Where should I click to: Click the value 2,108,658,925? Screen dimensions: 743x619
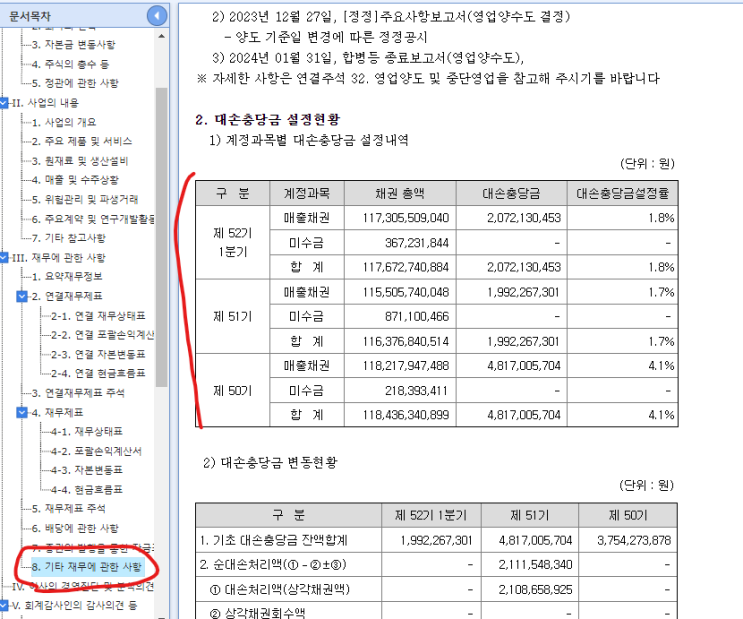[535, 590]
